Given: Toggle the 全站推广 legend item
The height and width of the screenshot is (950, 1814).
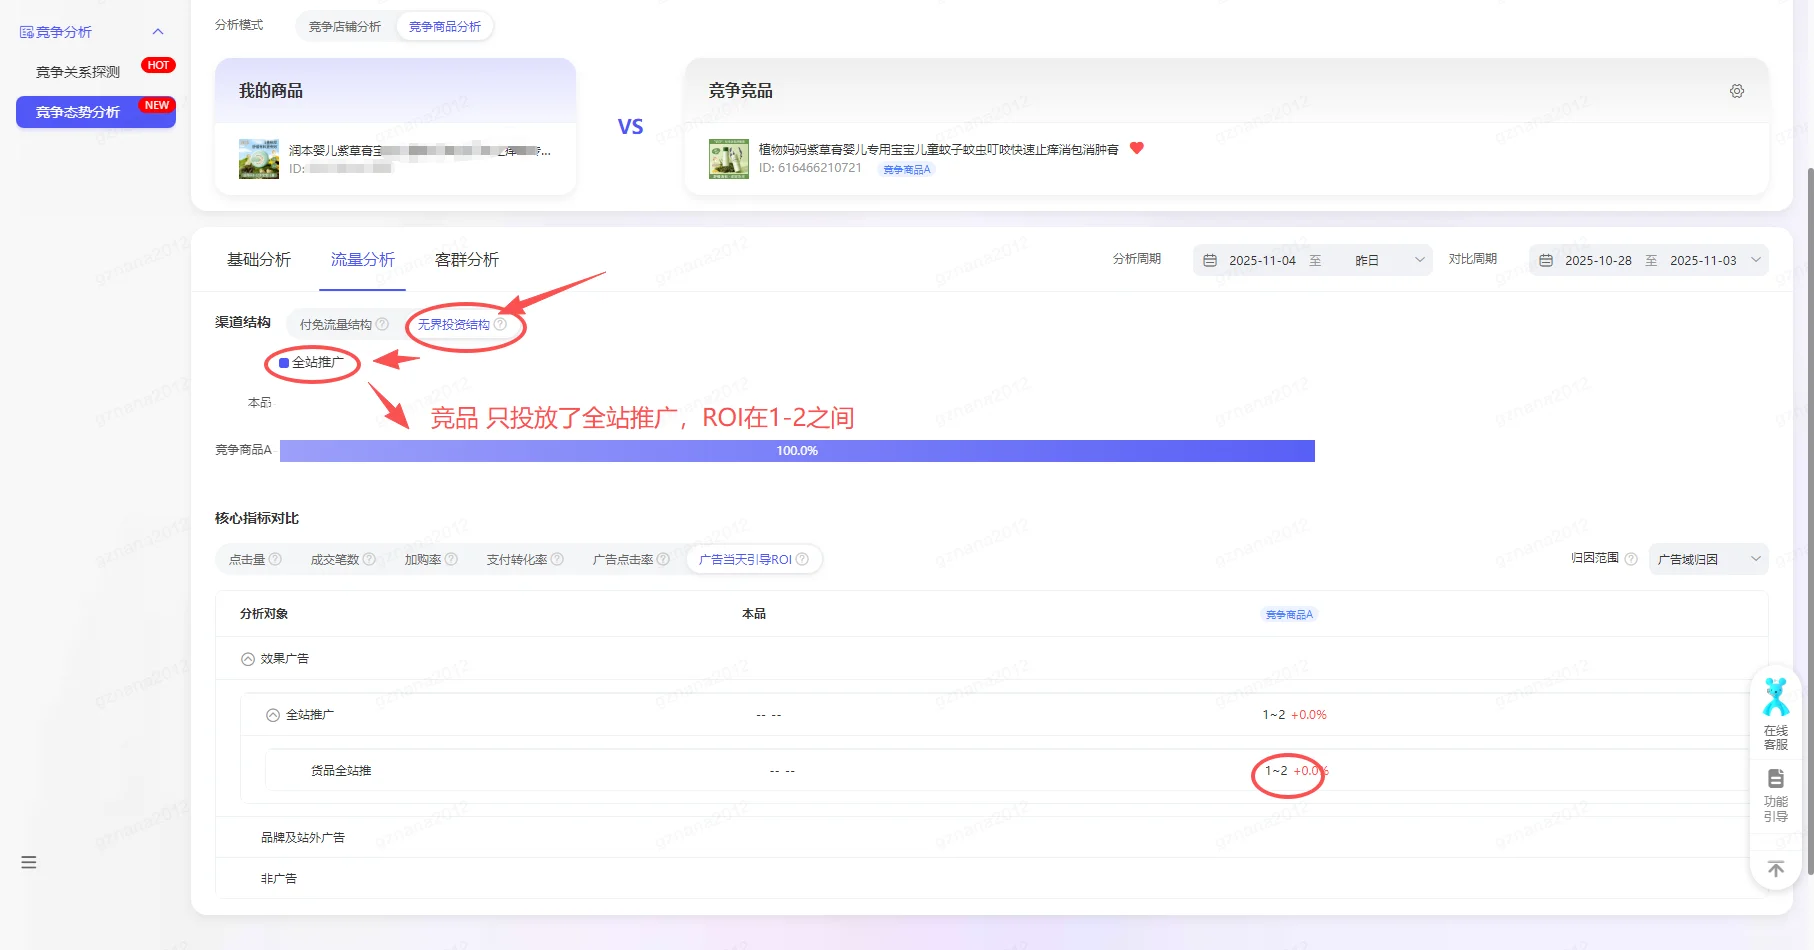Looking at the screenshot, I should [x=311, y=362].
